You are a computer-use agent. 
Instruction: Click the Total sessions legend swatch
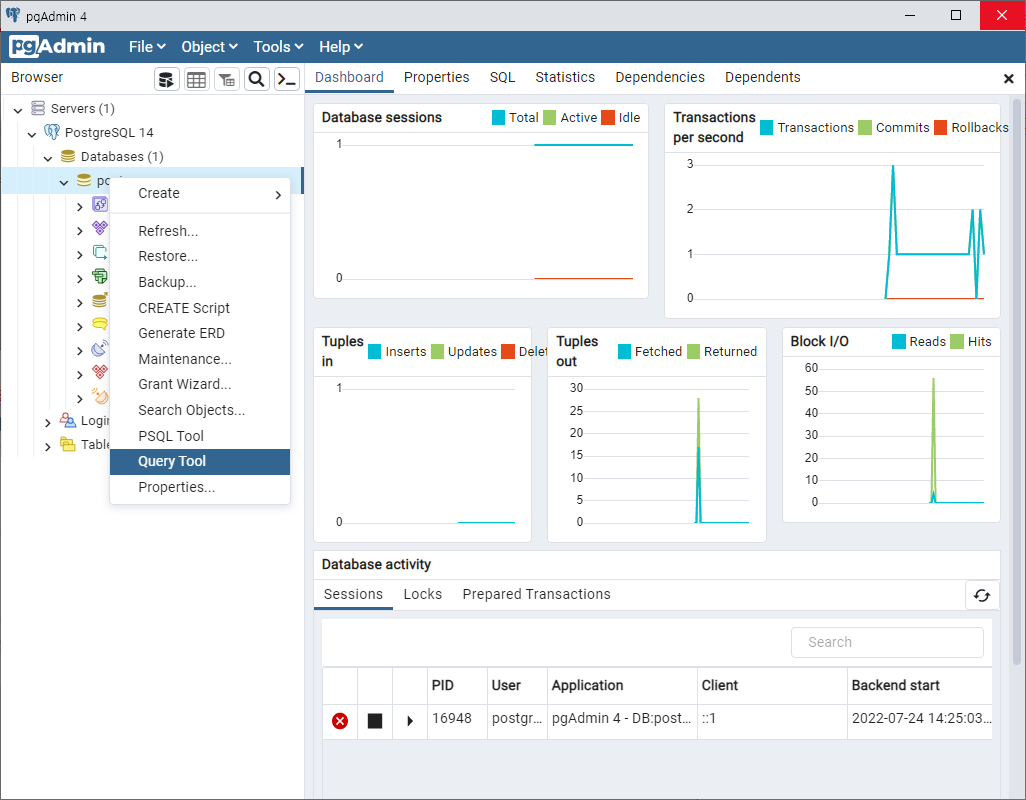(x=498, y=117)
